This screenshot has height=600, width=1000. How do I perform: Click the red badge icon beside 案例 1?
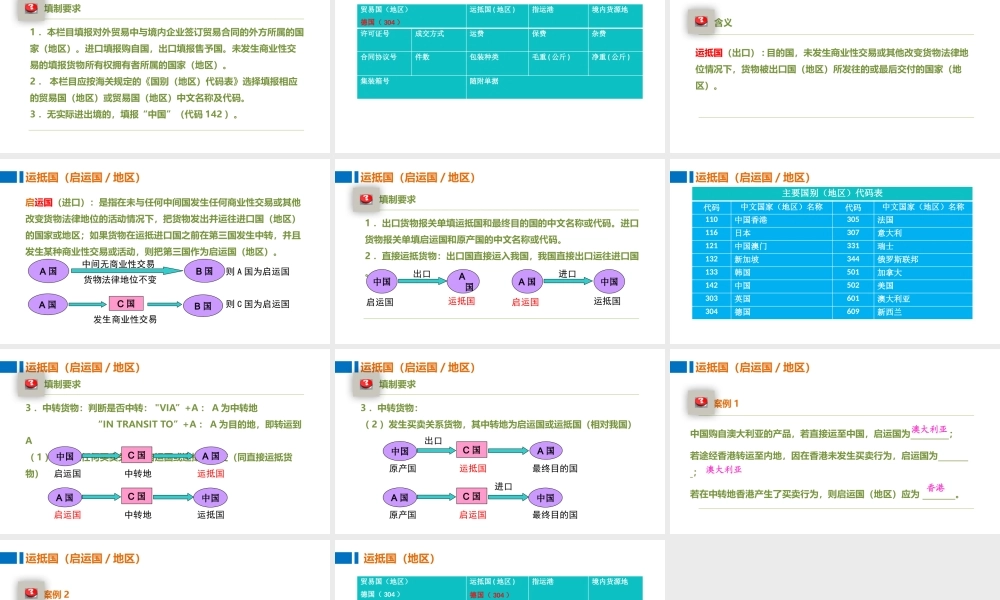point(702,402)
